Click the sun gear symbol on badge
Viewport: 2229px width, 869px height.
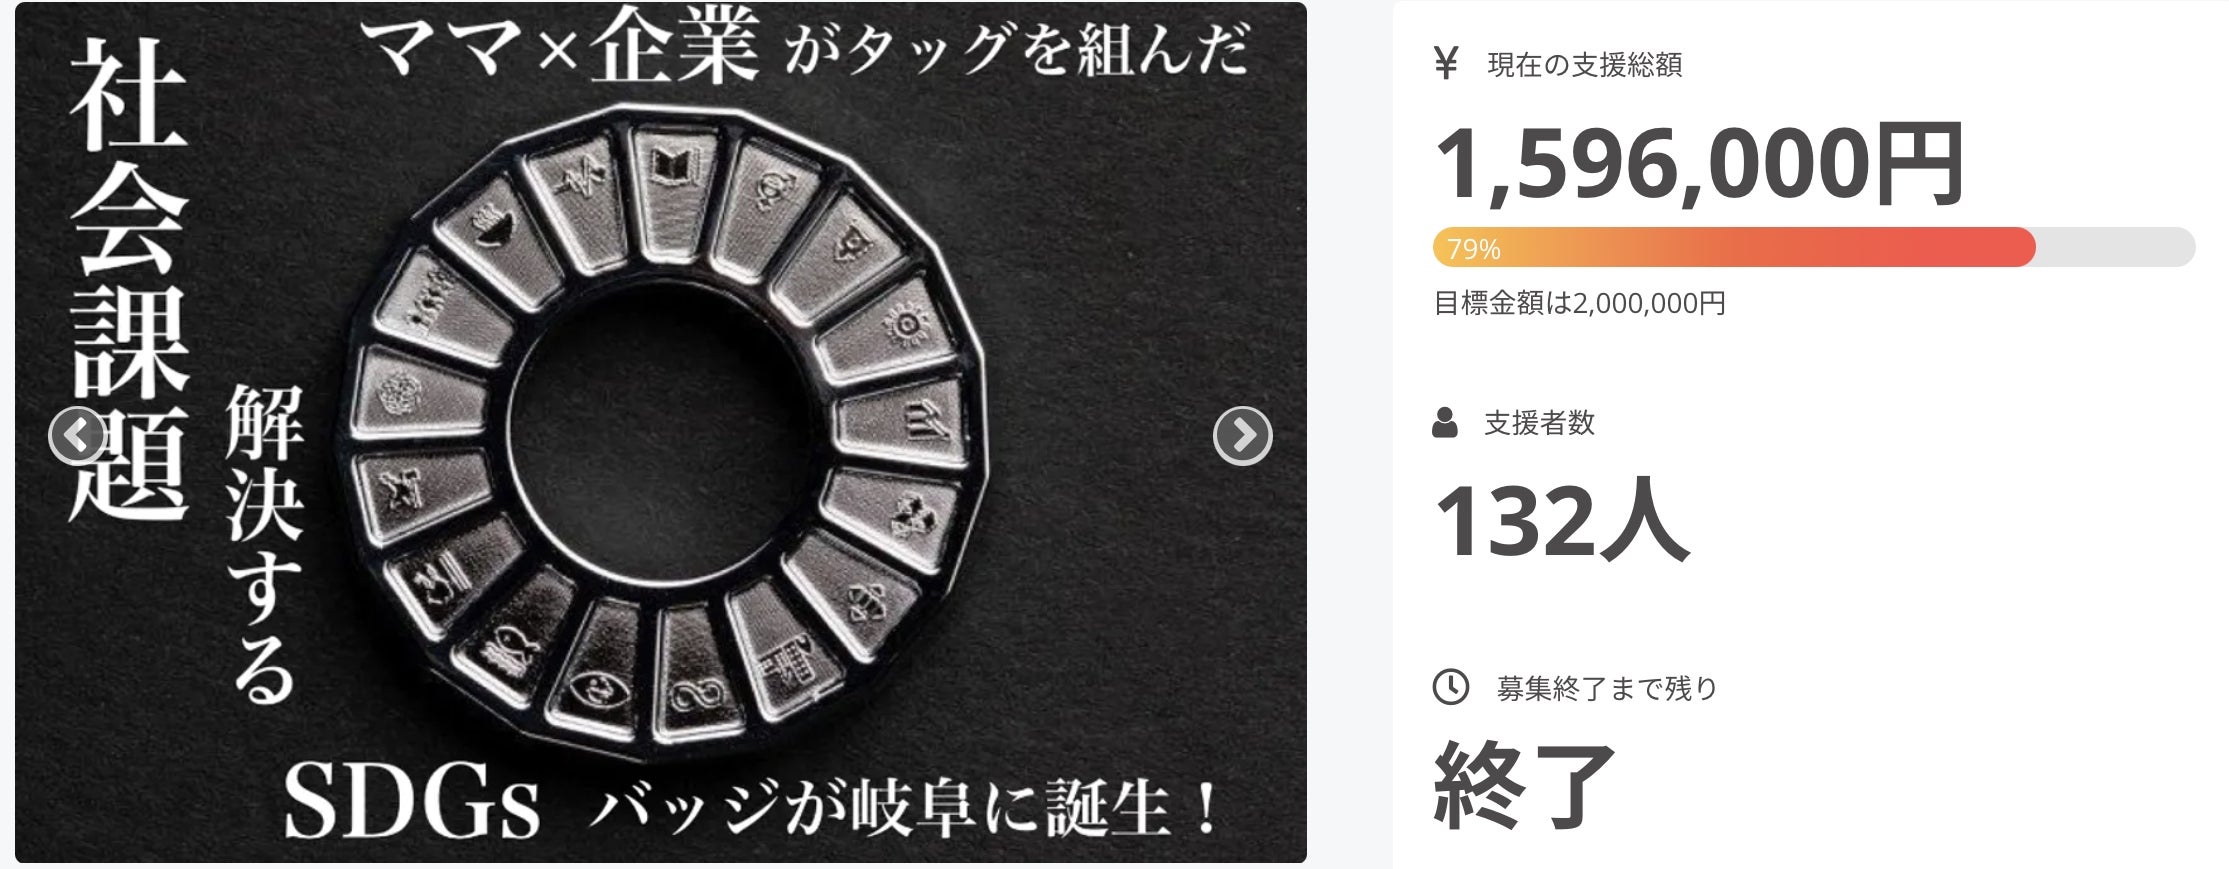point(904,326)
